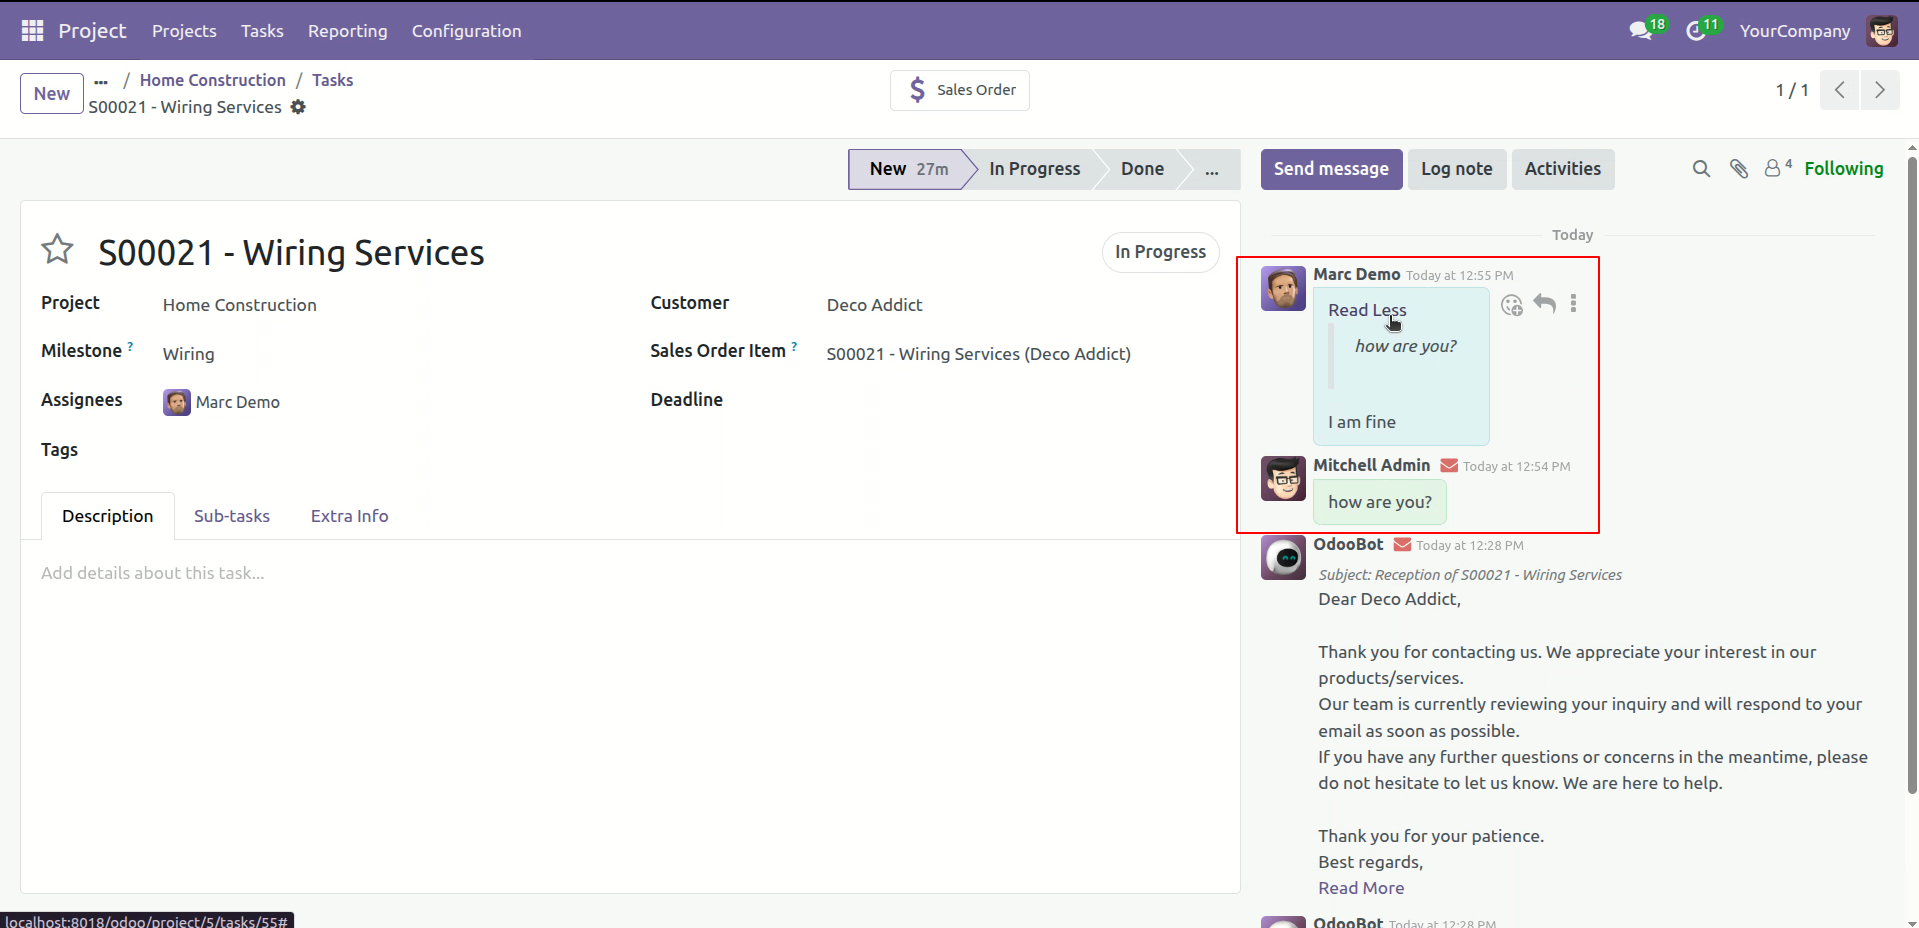Show the followers list icon
The image size is (1919, 928).
(x=1777, y=168)
